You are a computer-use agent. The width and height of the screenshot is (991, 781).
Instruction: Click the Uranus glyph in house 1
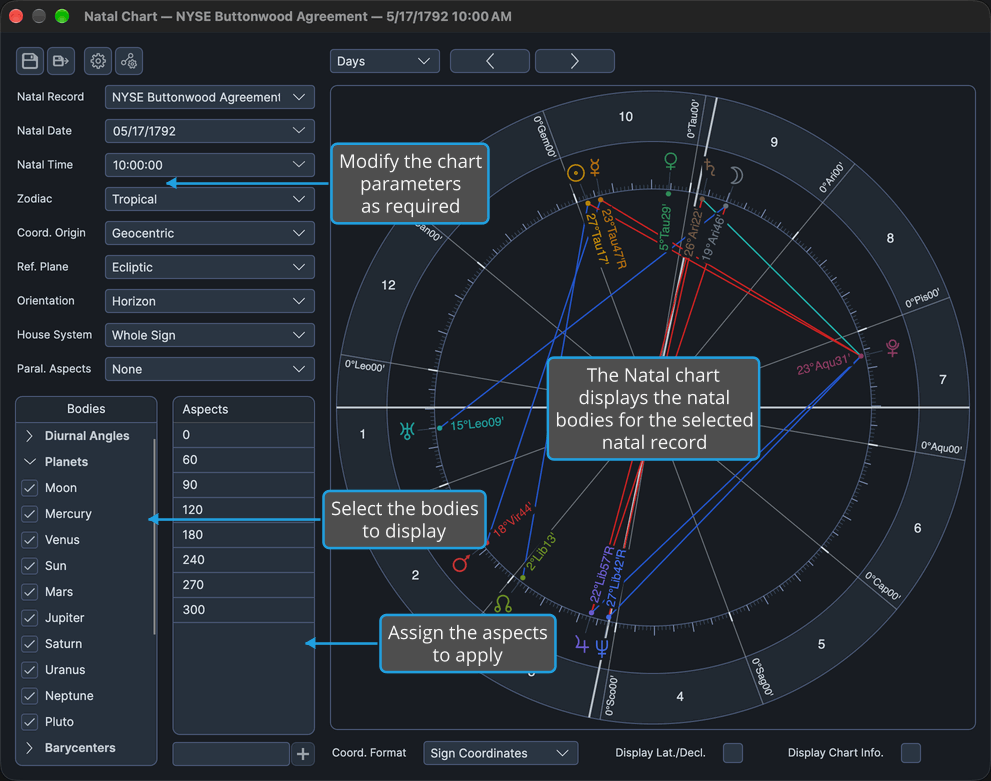407,431
